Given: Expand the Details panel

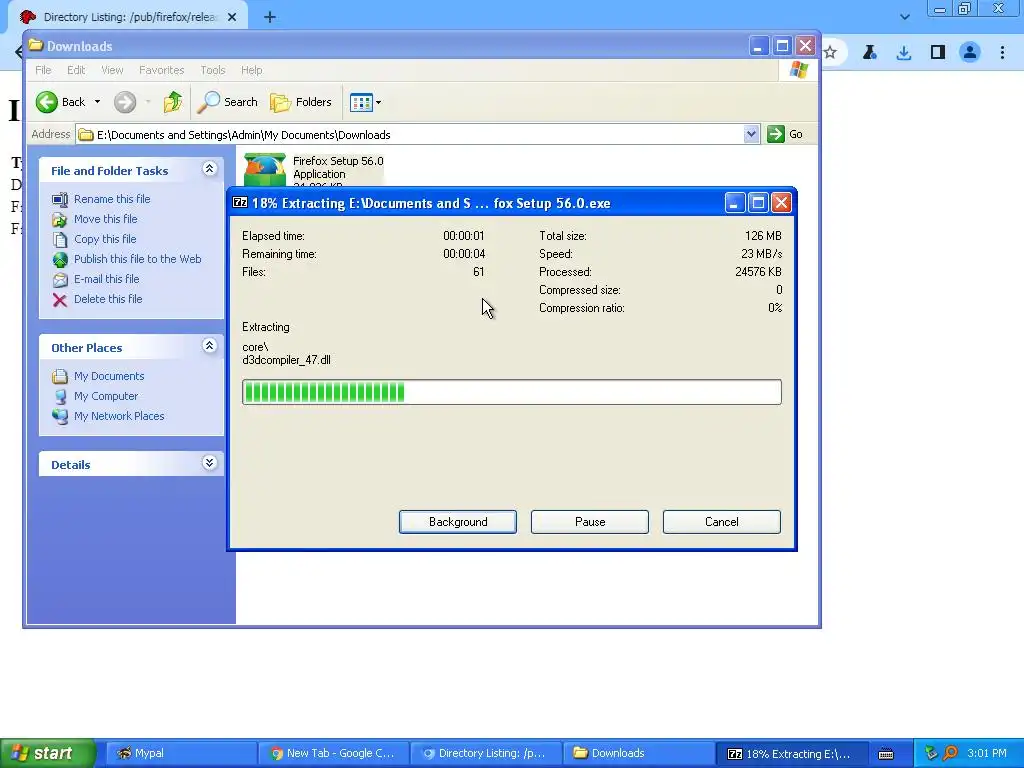Looking at the screenshot, I should point(209,463).
